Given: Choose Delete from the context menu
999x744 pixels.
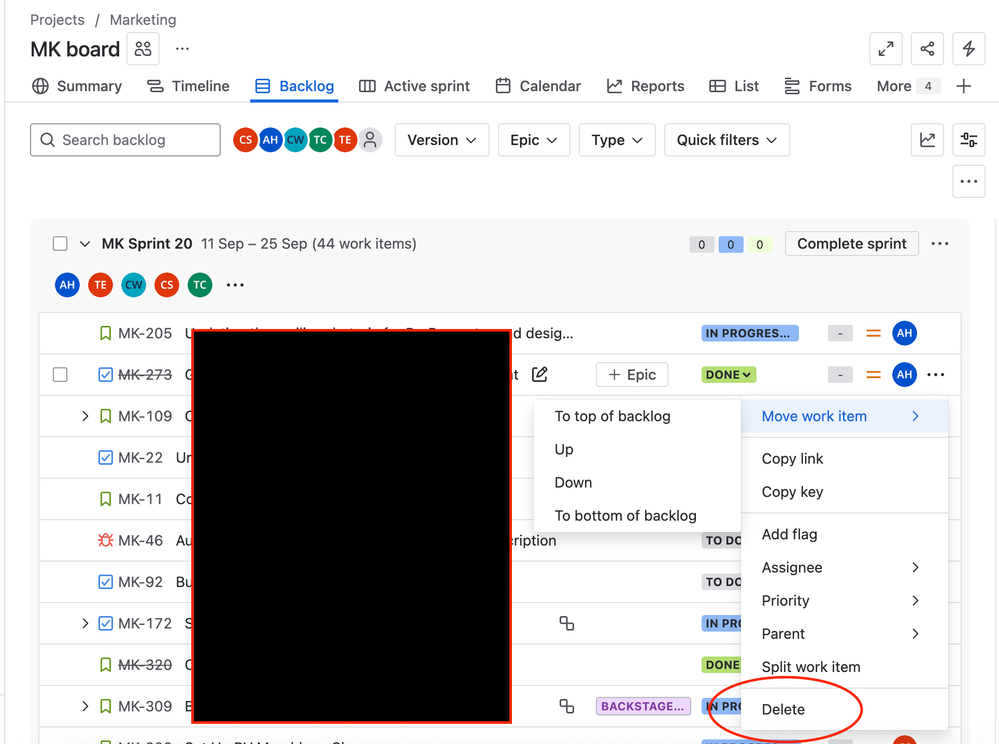Looking at the screenshot, I should tap(783, 709).
